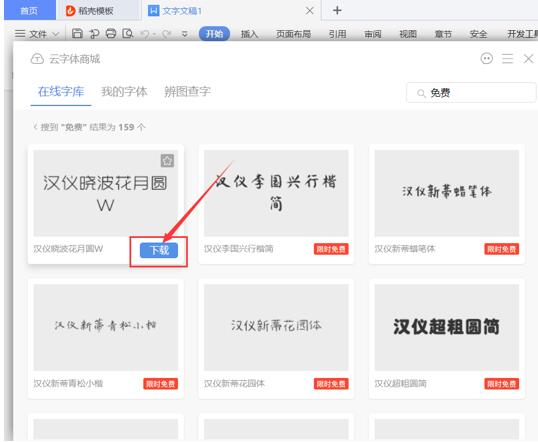Click the smiley feedback icon in the font store
Screen dimensions: 538x442
[487, 58]
